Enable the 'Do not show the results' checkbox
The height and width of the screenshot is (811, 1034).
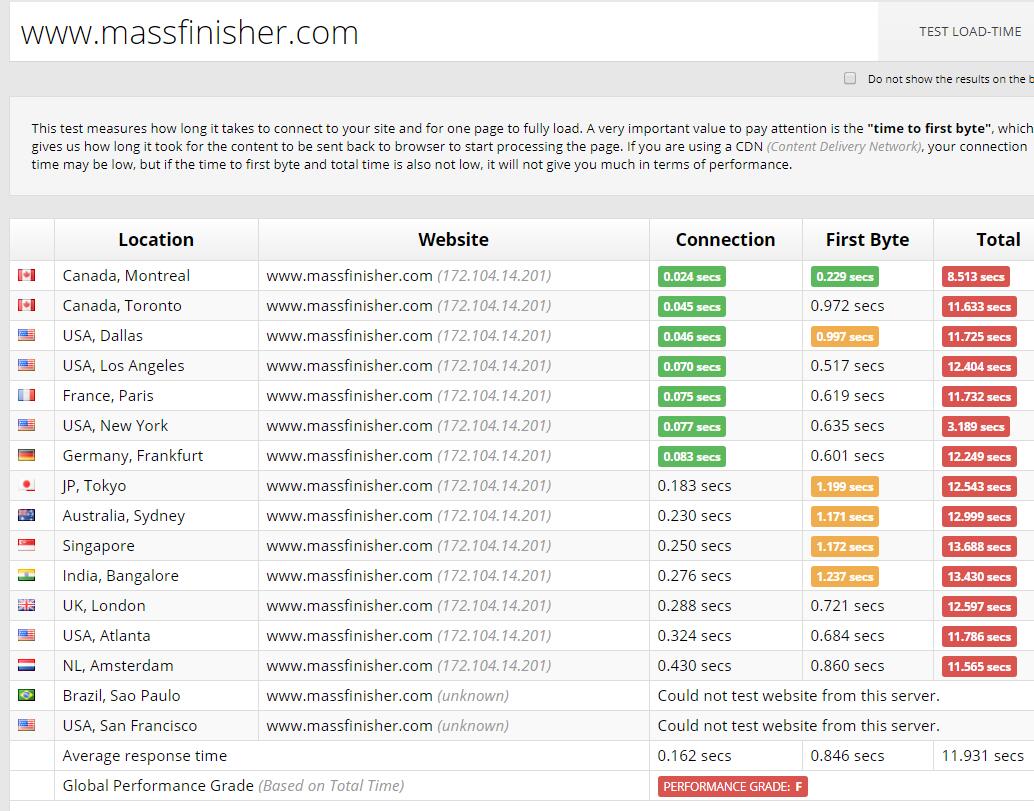(x=850, y=78)
